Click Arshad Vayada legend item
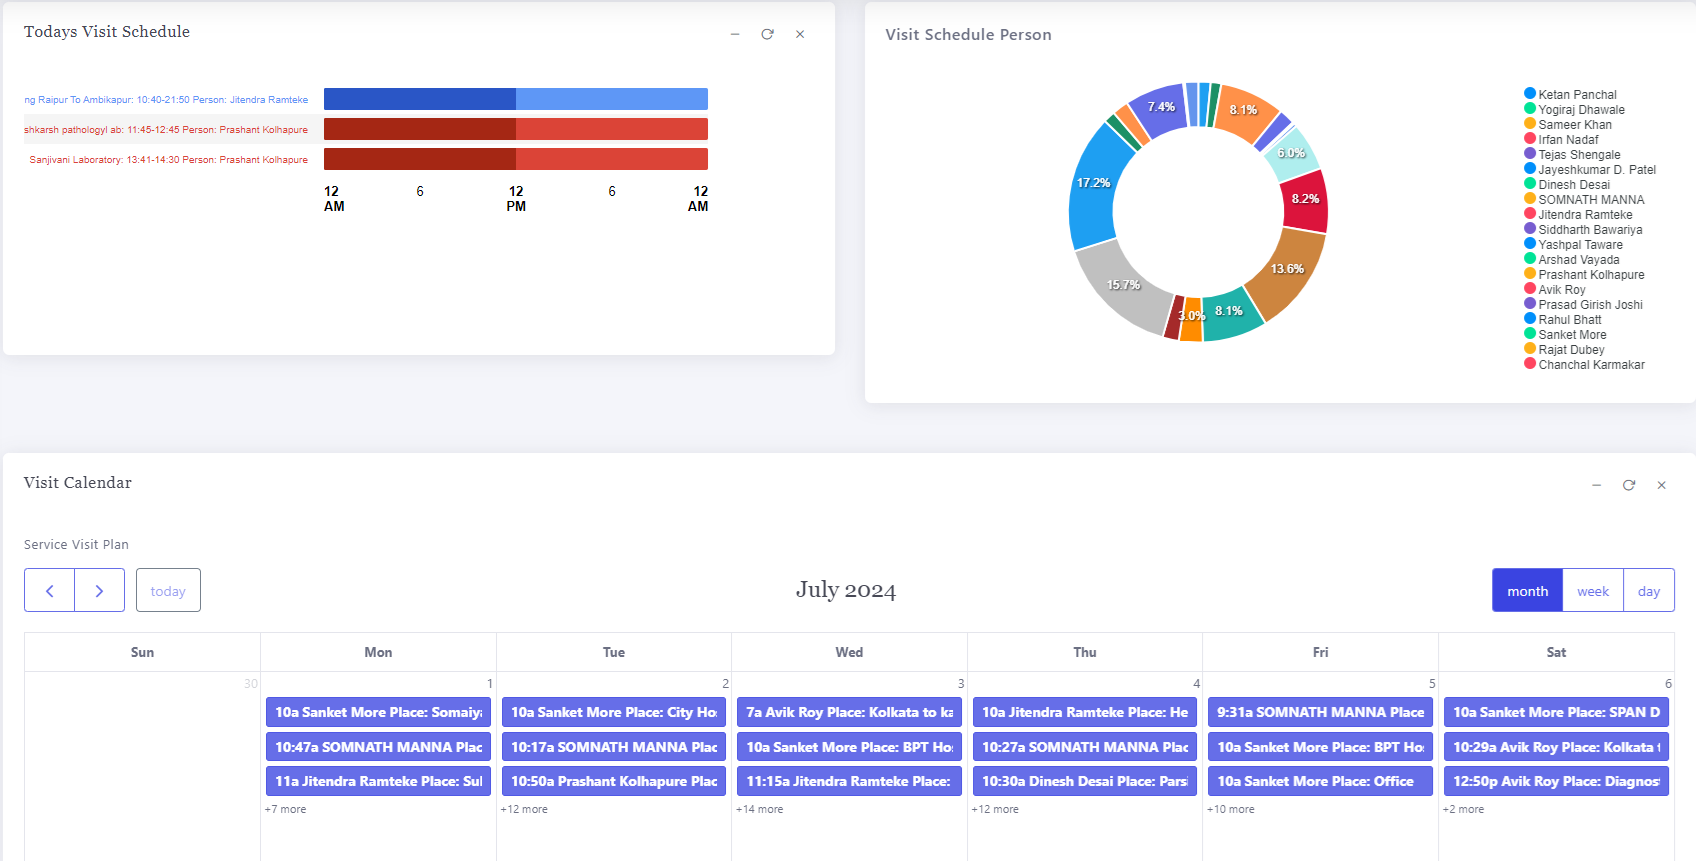 pos(1572,259)
